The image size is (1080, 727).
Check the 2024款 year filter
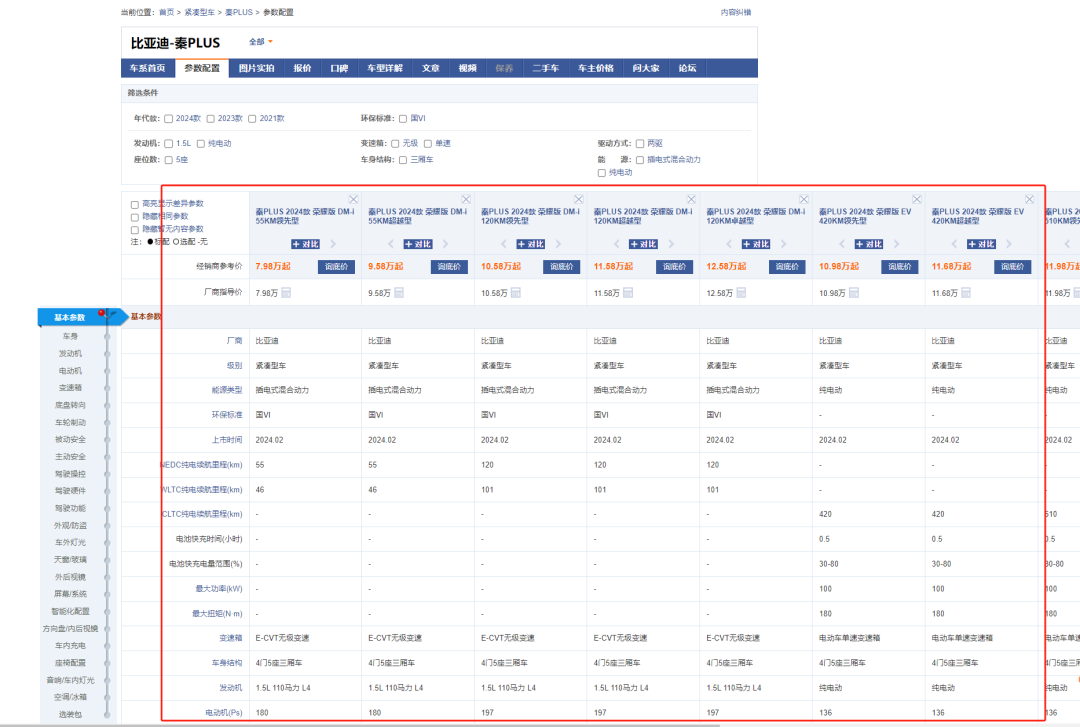168,119
